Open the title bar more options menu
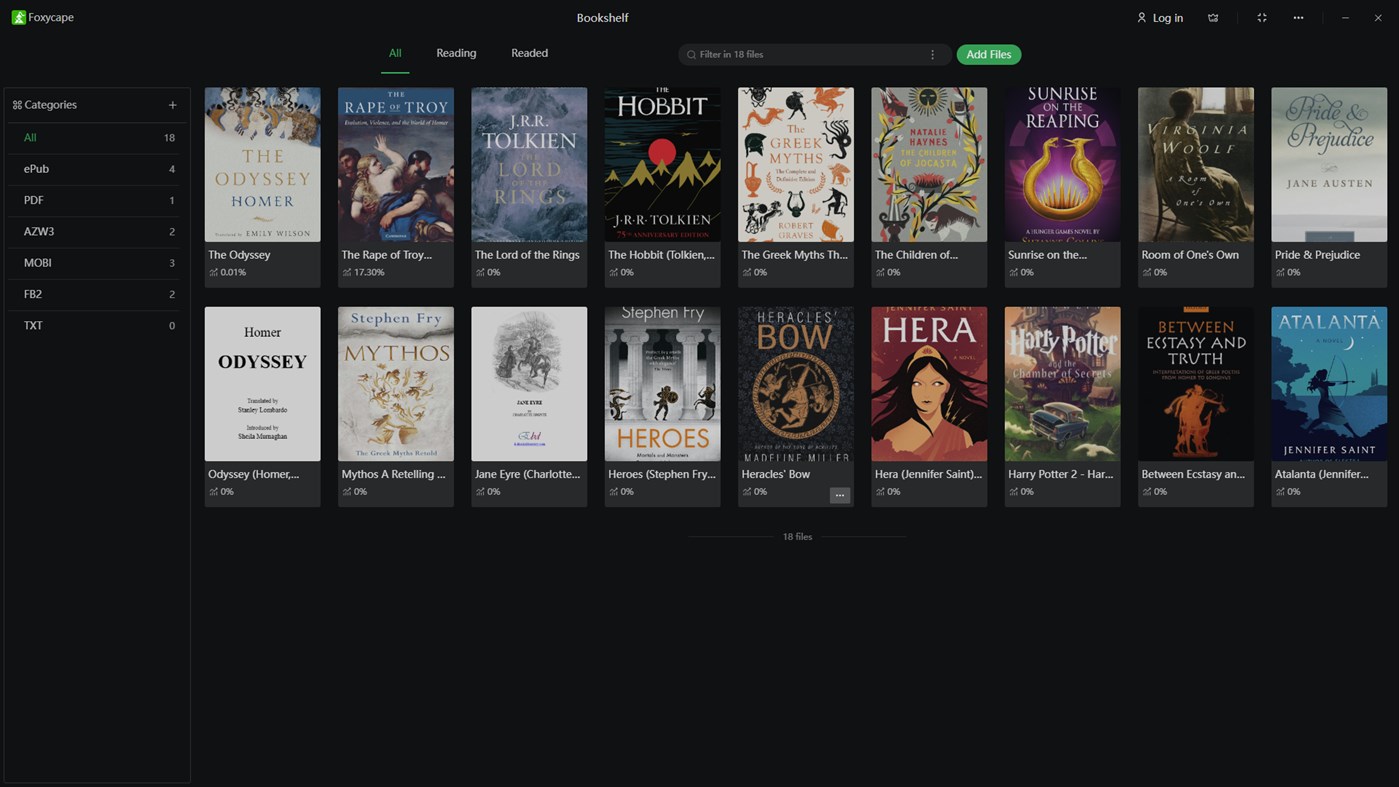The height and width of the screenshot is (787, 1399). [1298, 18]
